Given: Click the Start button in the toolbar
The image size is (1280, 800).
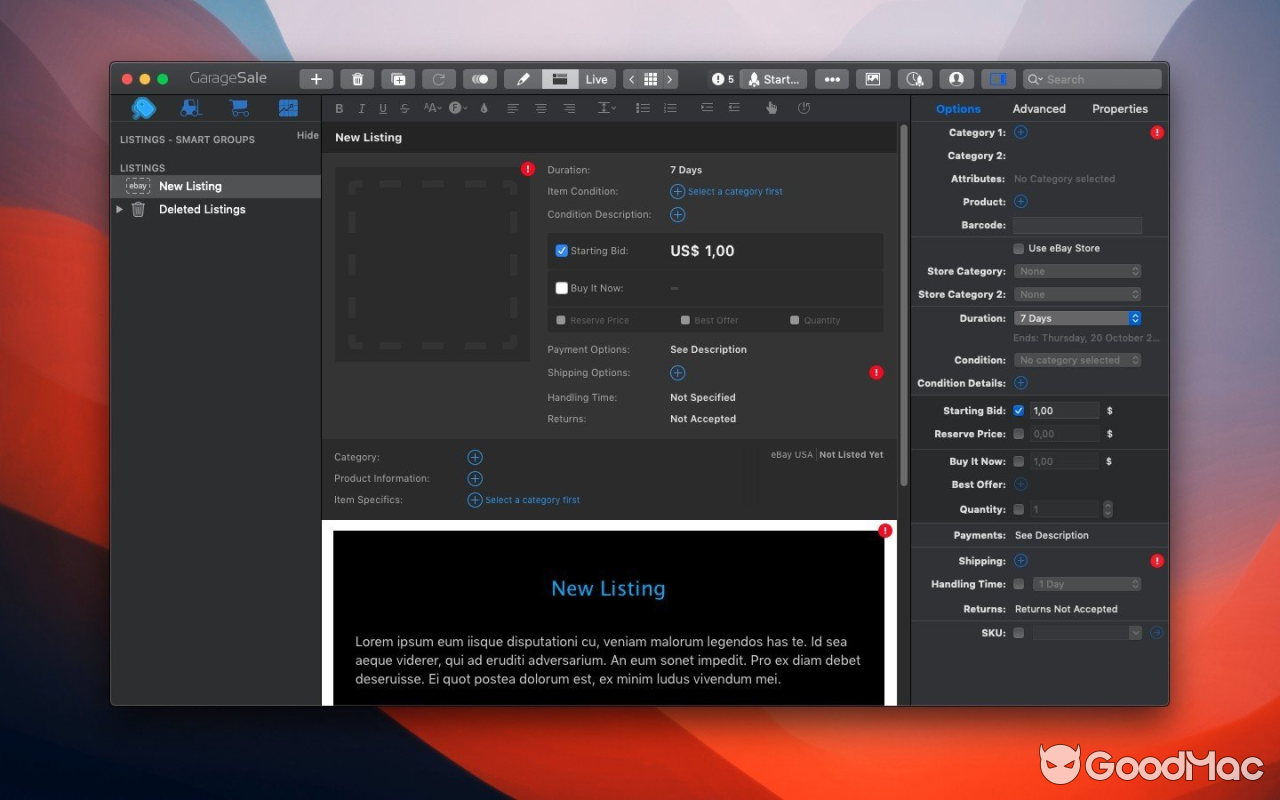Looking at the screenshot, I should [x=773, y=78].
